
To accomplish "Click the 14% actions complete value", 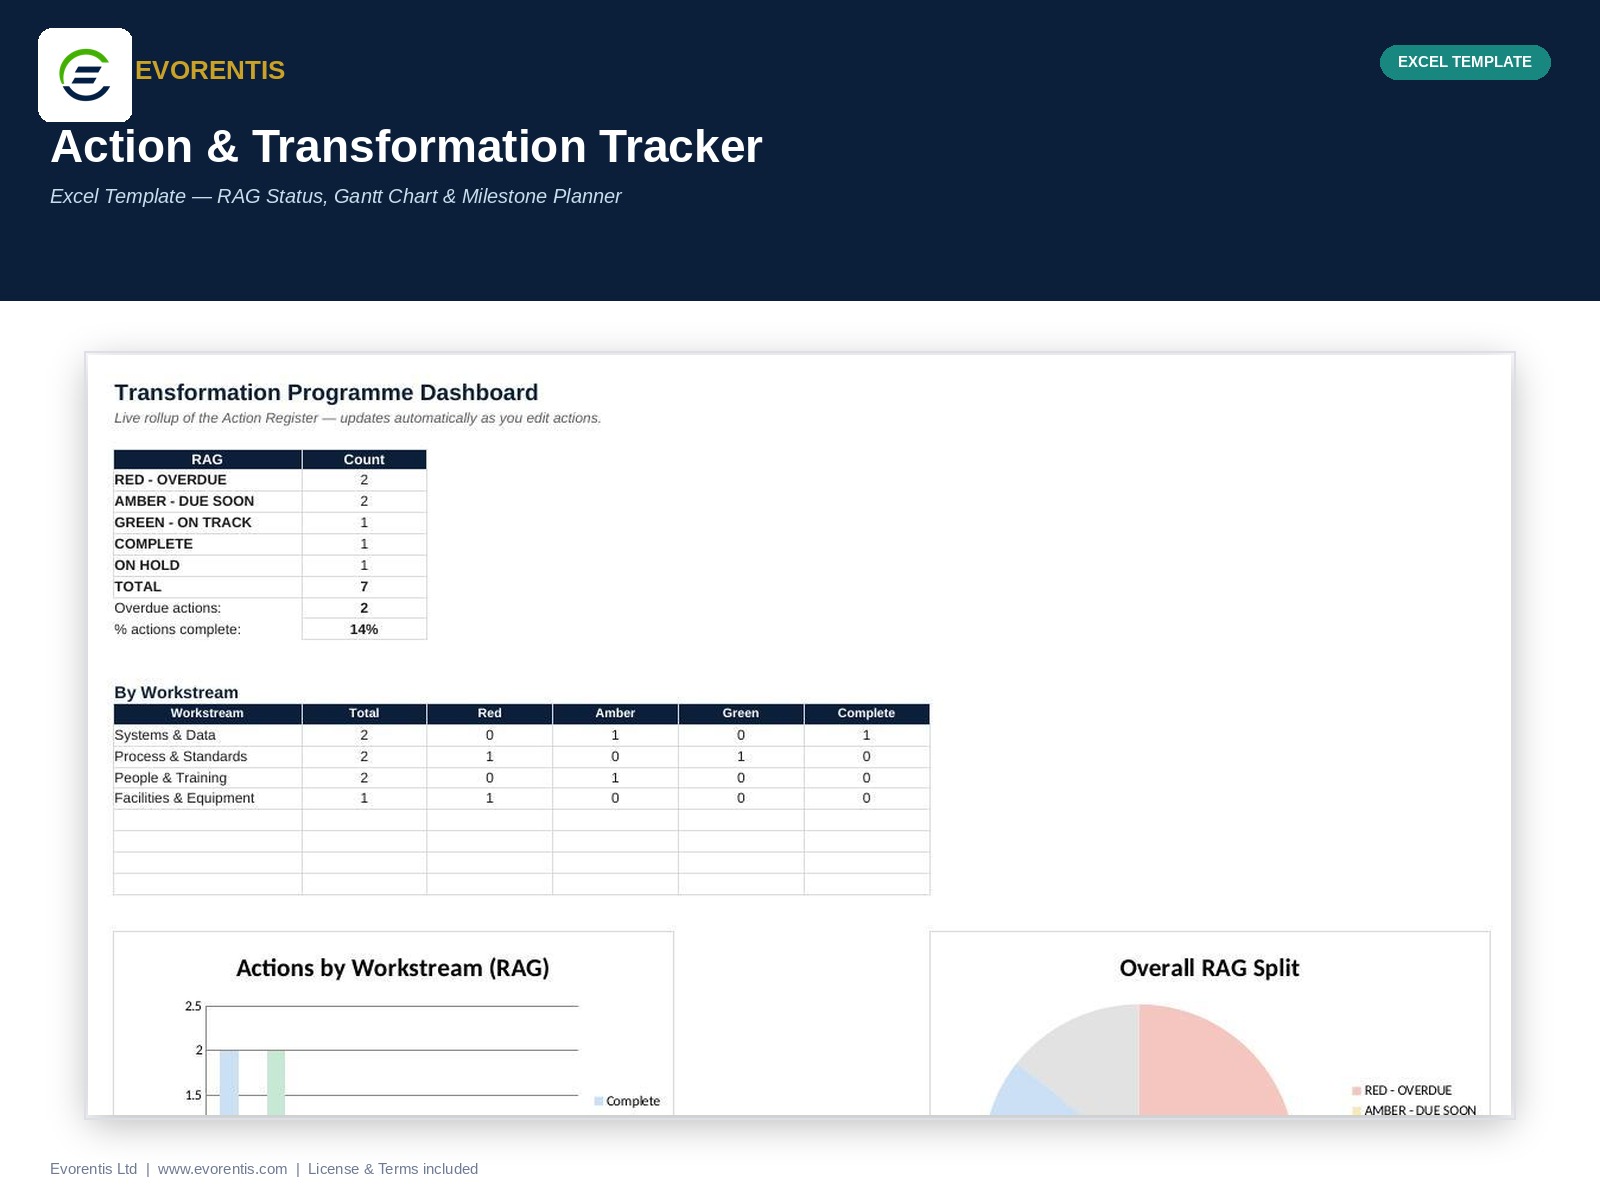I will click(364, 629).
